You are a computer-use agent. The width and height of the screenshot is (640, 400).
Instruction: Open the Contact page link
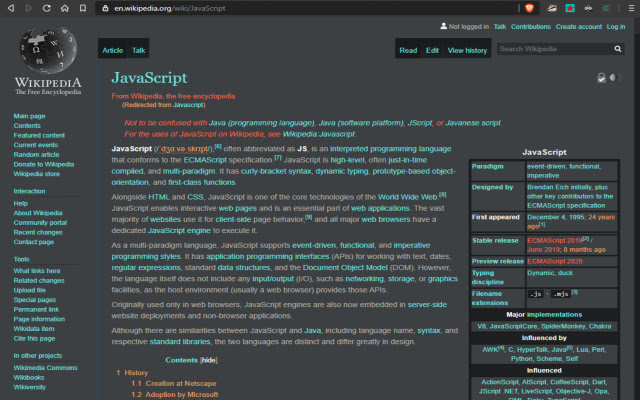tap(34, 242)
